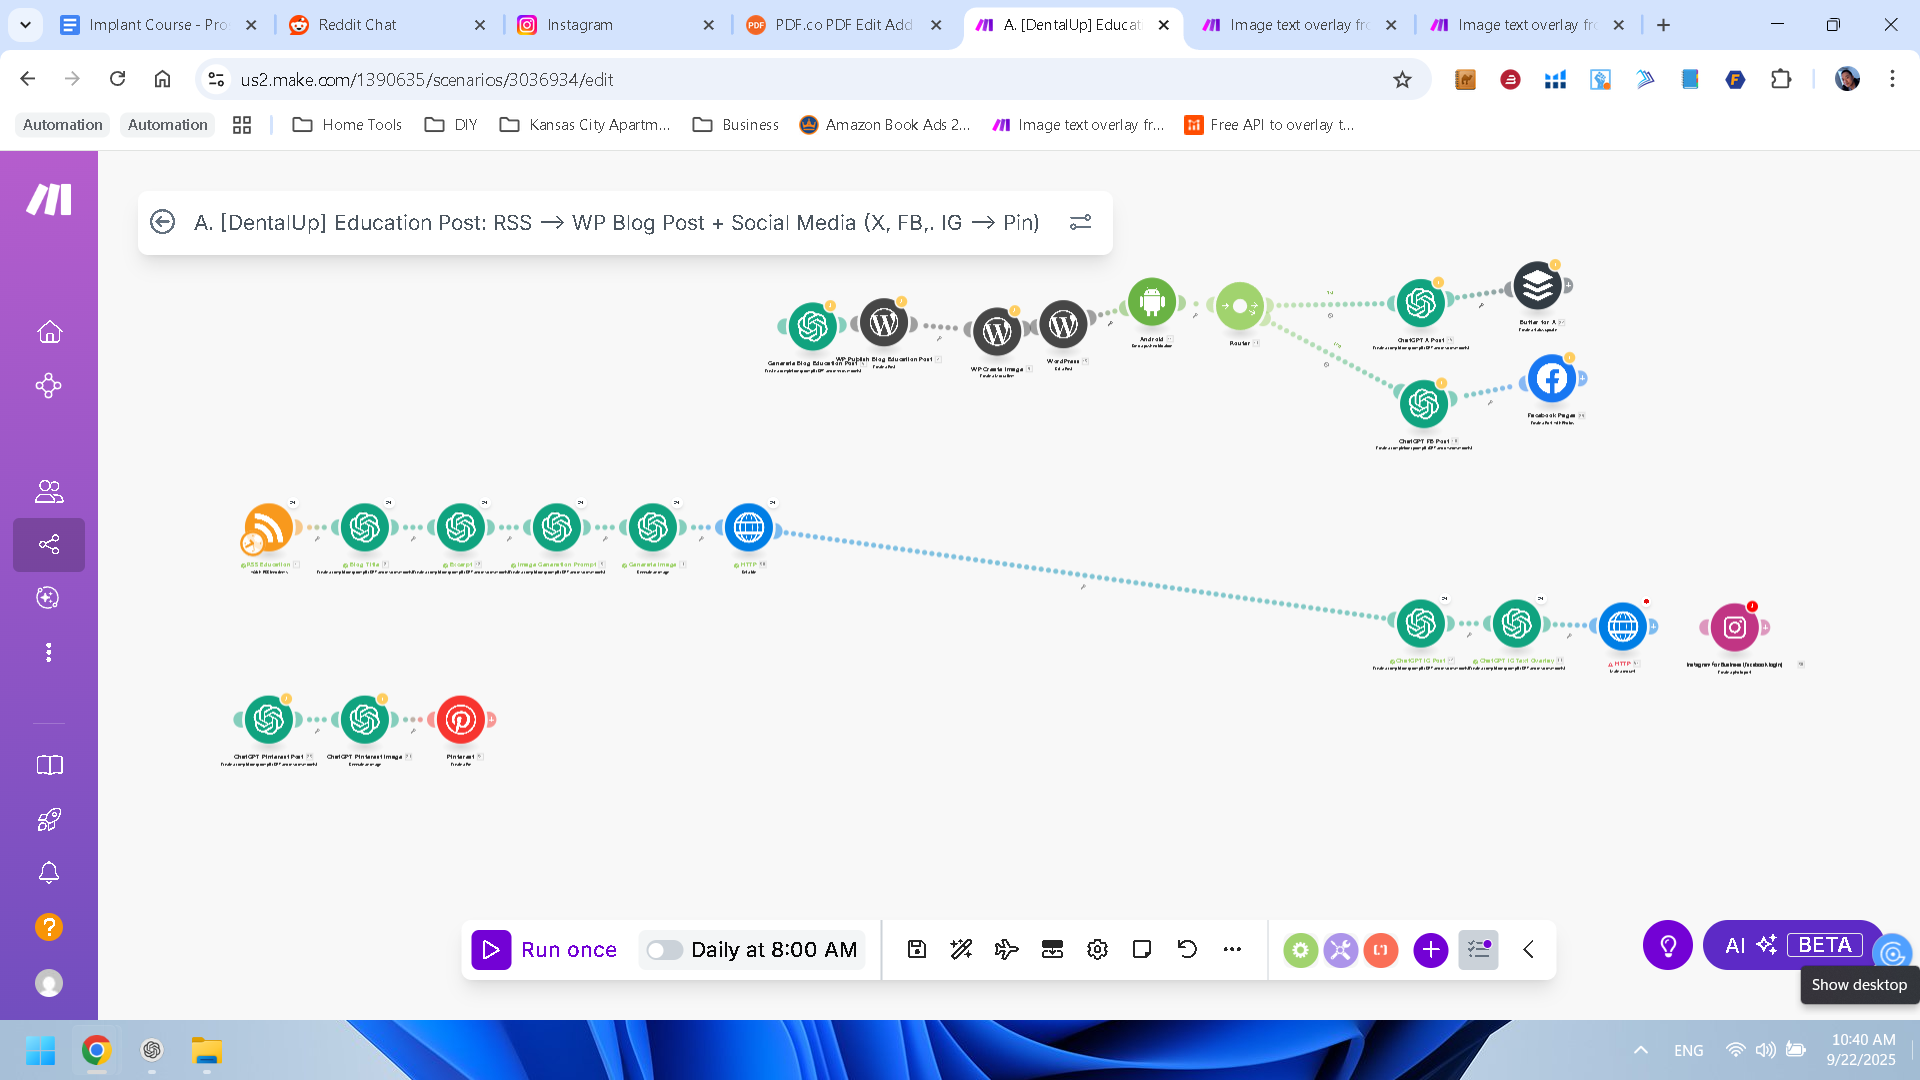Open scenario options sliders icon next to title
This screenshot has height=1080, width=1920.
tap(1080, 222)
